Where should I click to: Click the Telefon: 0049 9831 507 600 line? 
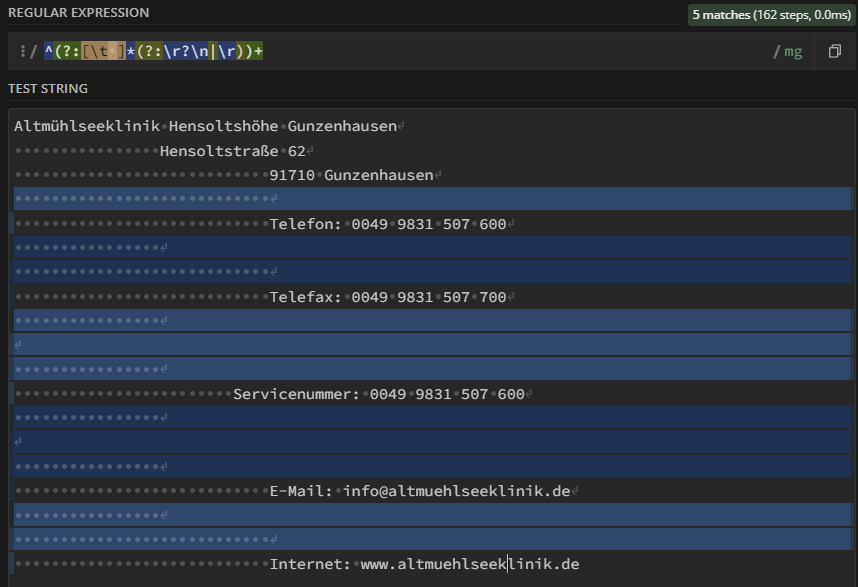[x=388, y=224]
